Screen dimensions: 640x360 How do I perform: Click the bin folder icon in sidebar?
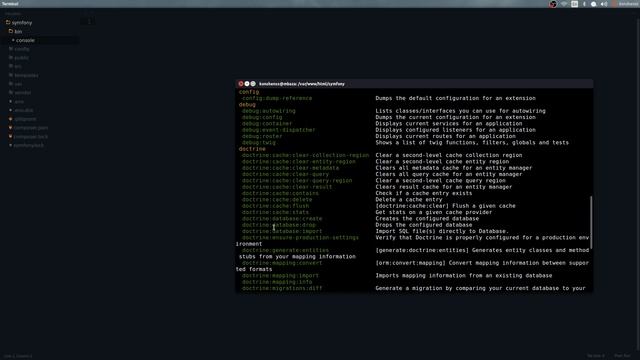[11, 31]
